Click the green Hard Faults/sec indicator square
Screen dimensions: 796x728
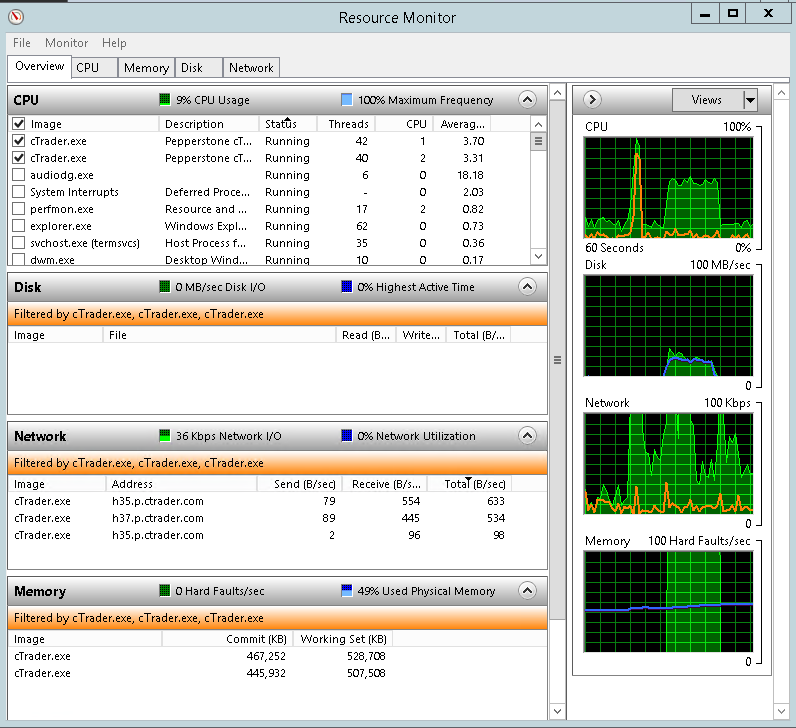pos(164,590)
